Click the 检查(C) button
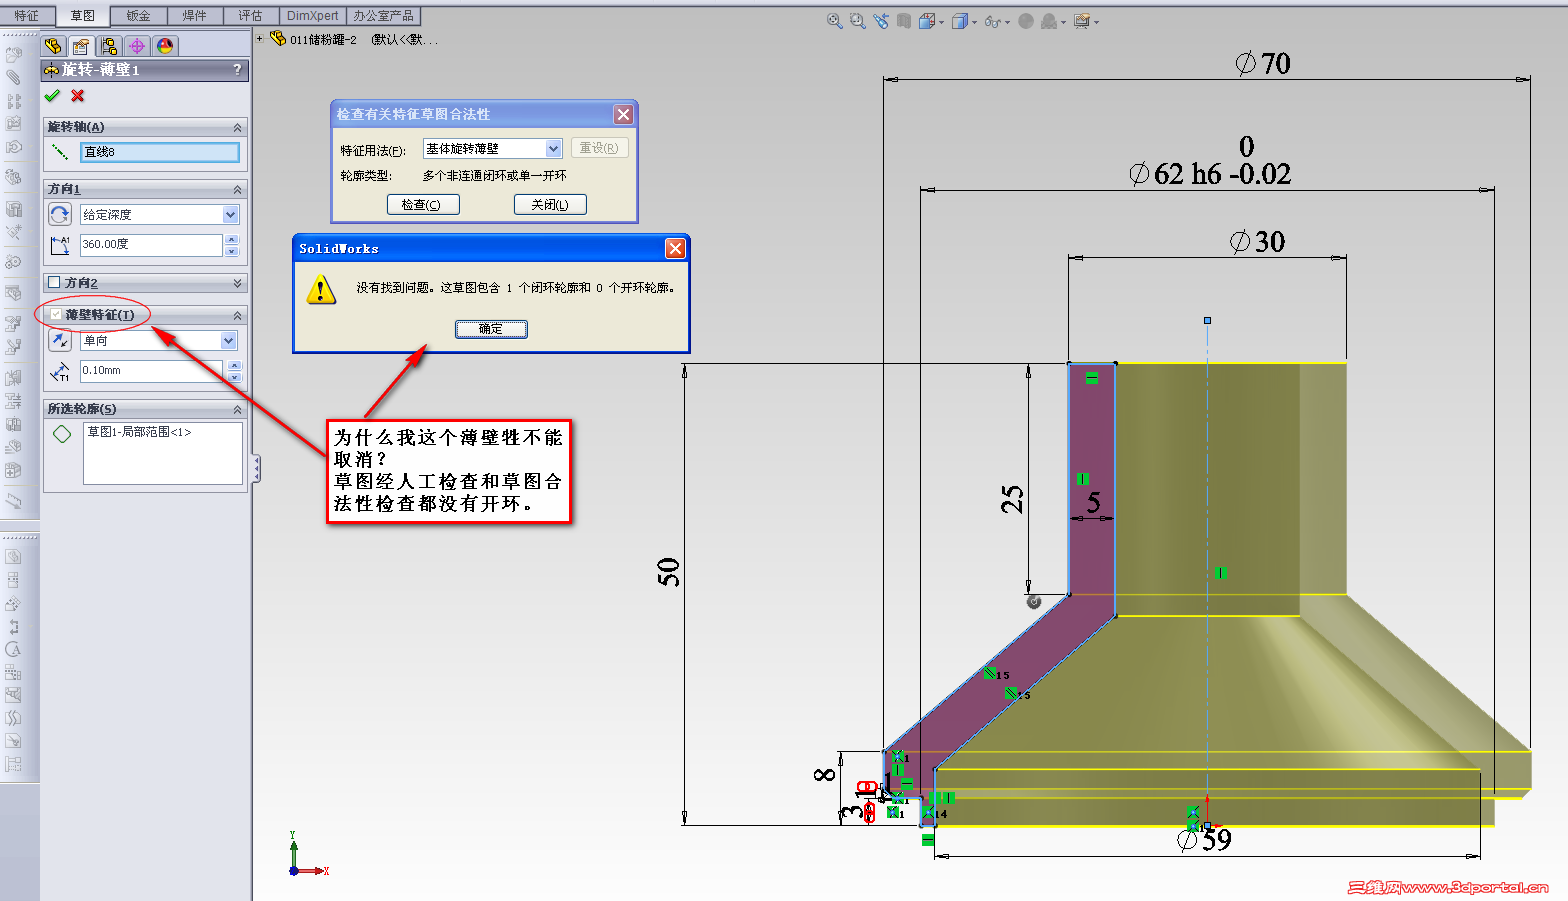 pyautogui.click(x=422, y=204)
